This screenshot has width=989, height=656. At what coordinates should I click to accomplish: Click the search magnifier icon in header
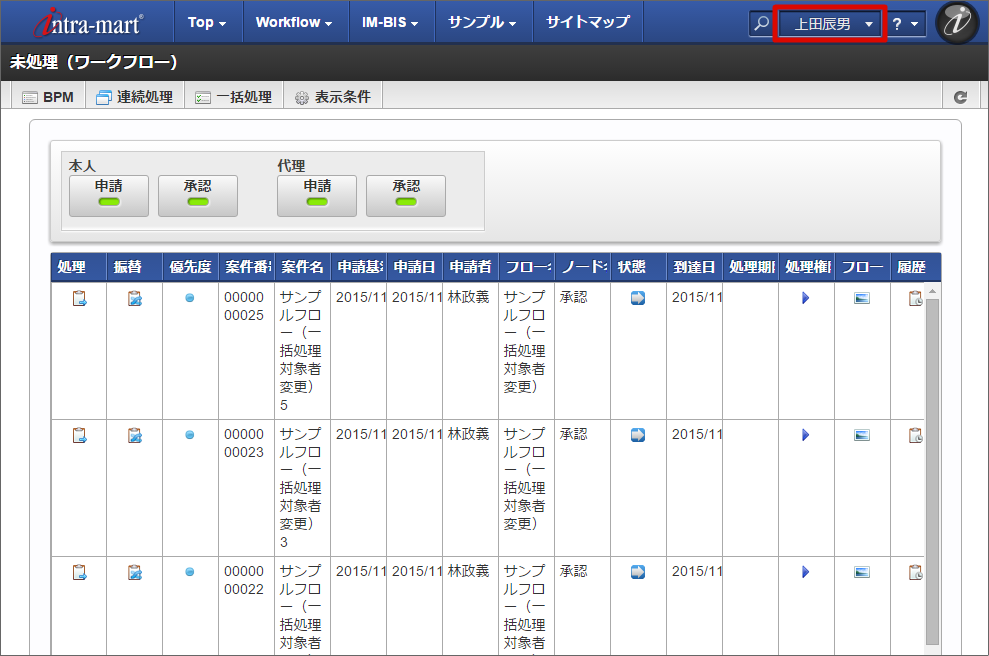point(762,24)
